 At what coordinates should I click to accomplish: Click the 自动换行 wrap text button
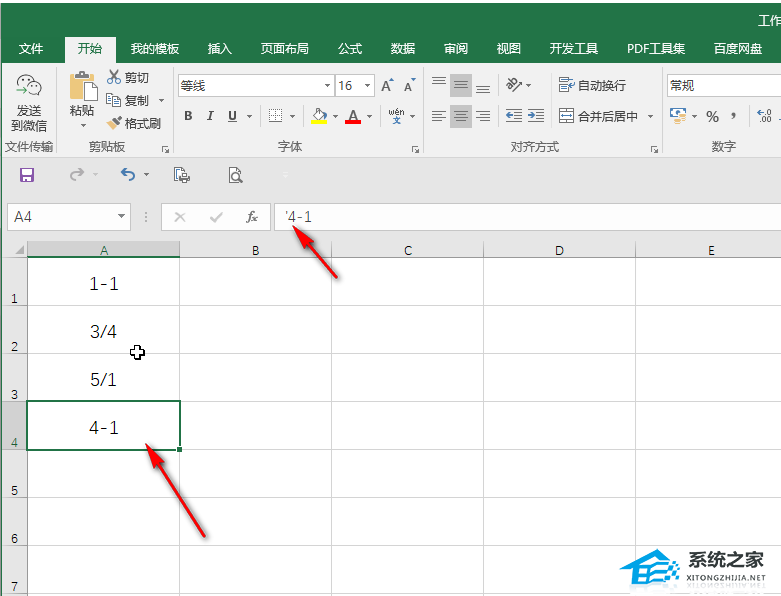pos(592,86)
